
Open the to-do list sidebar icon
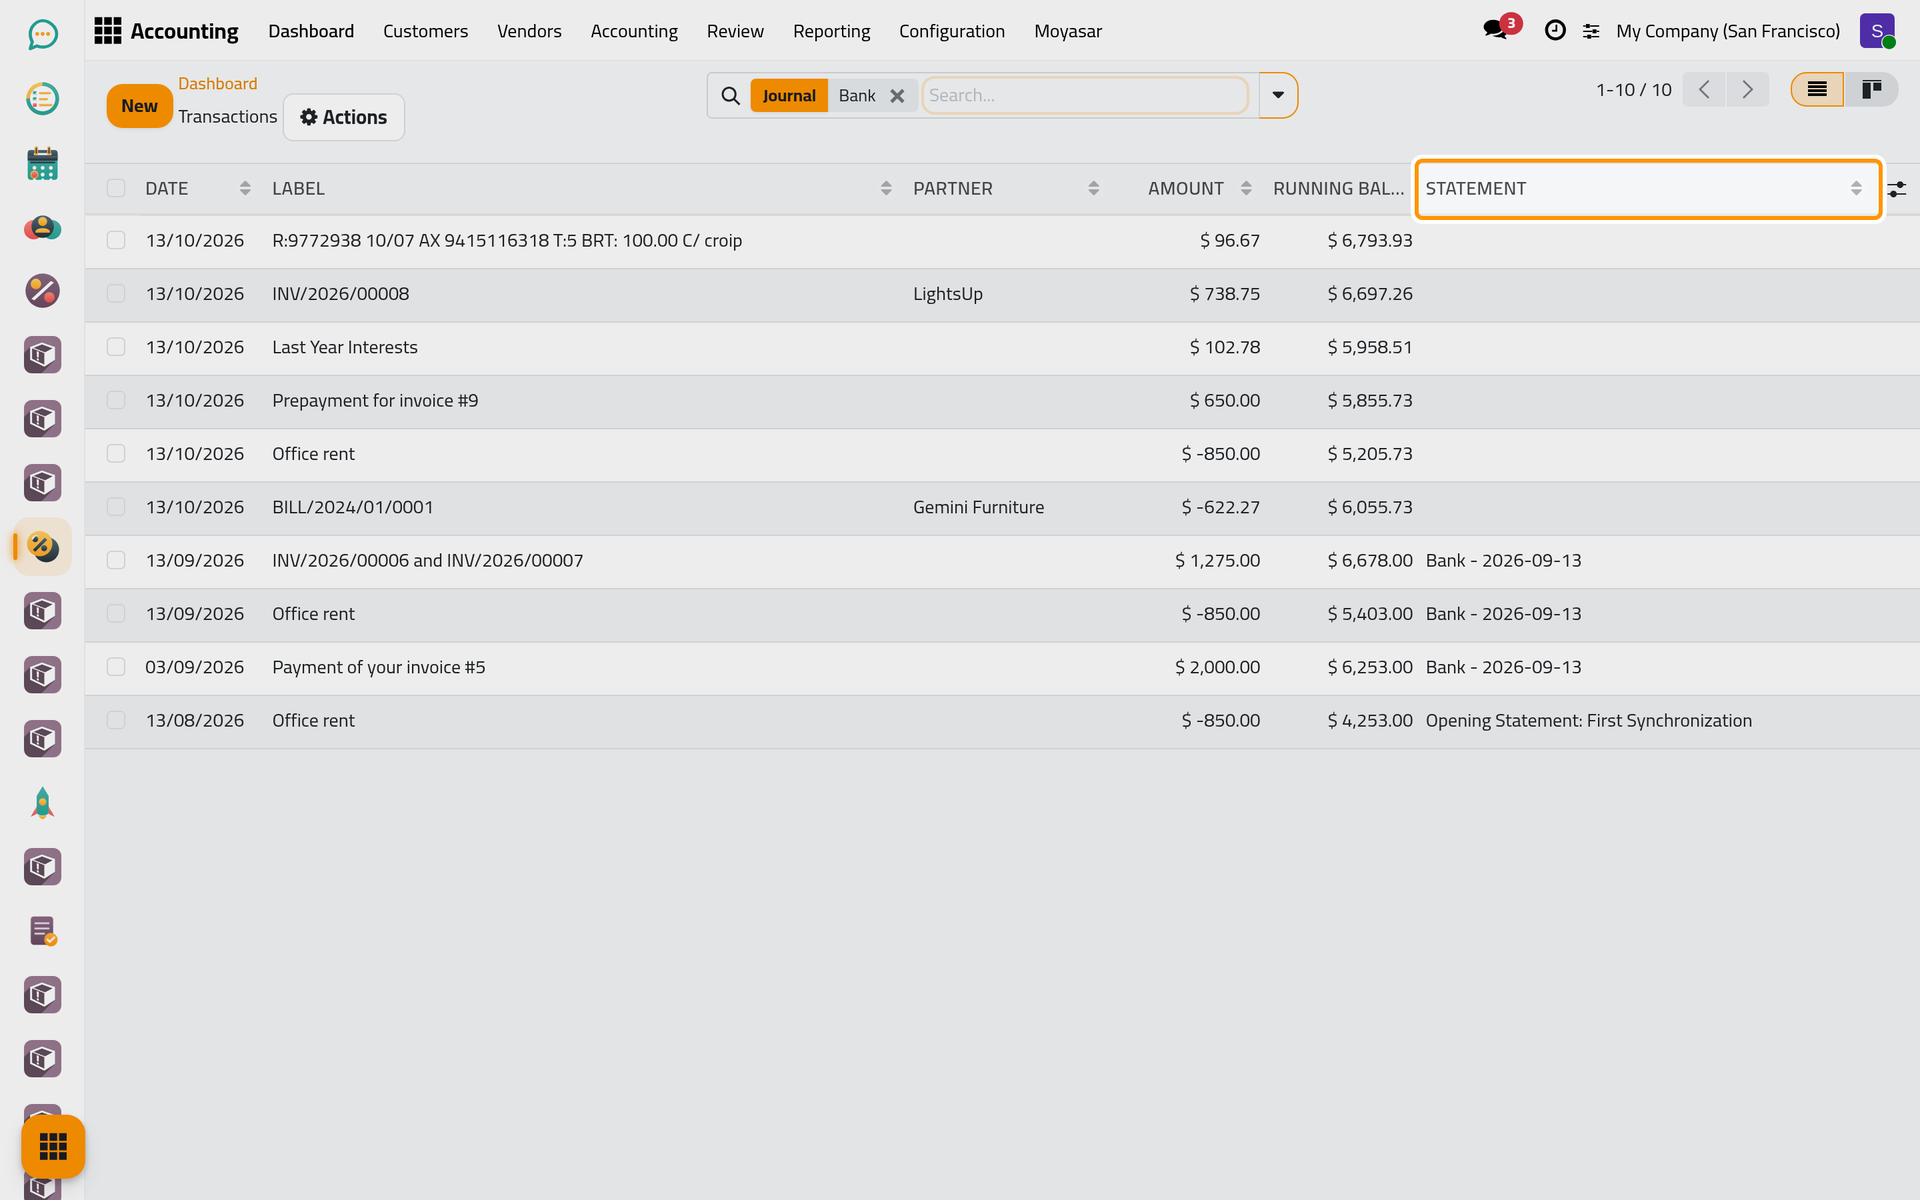[x=42, y=99]
